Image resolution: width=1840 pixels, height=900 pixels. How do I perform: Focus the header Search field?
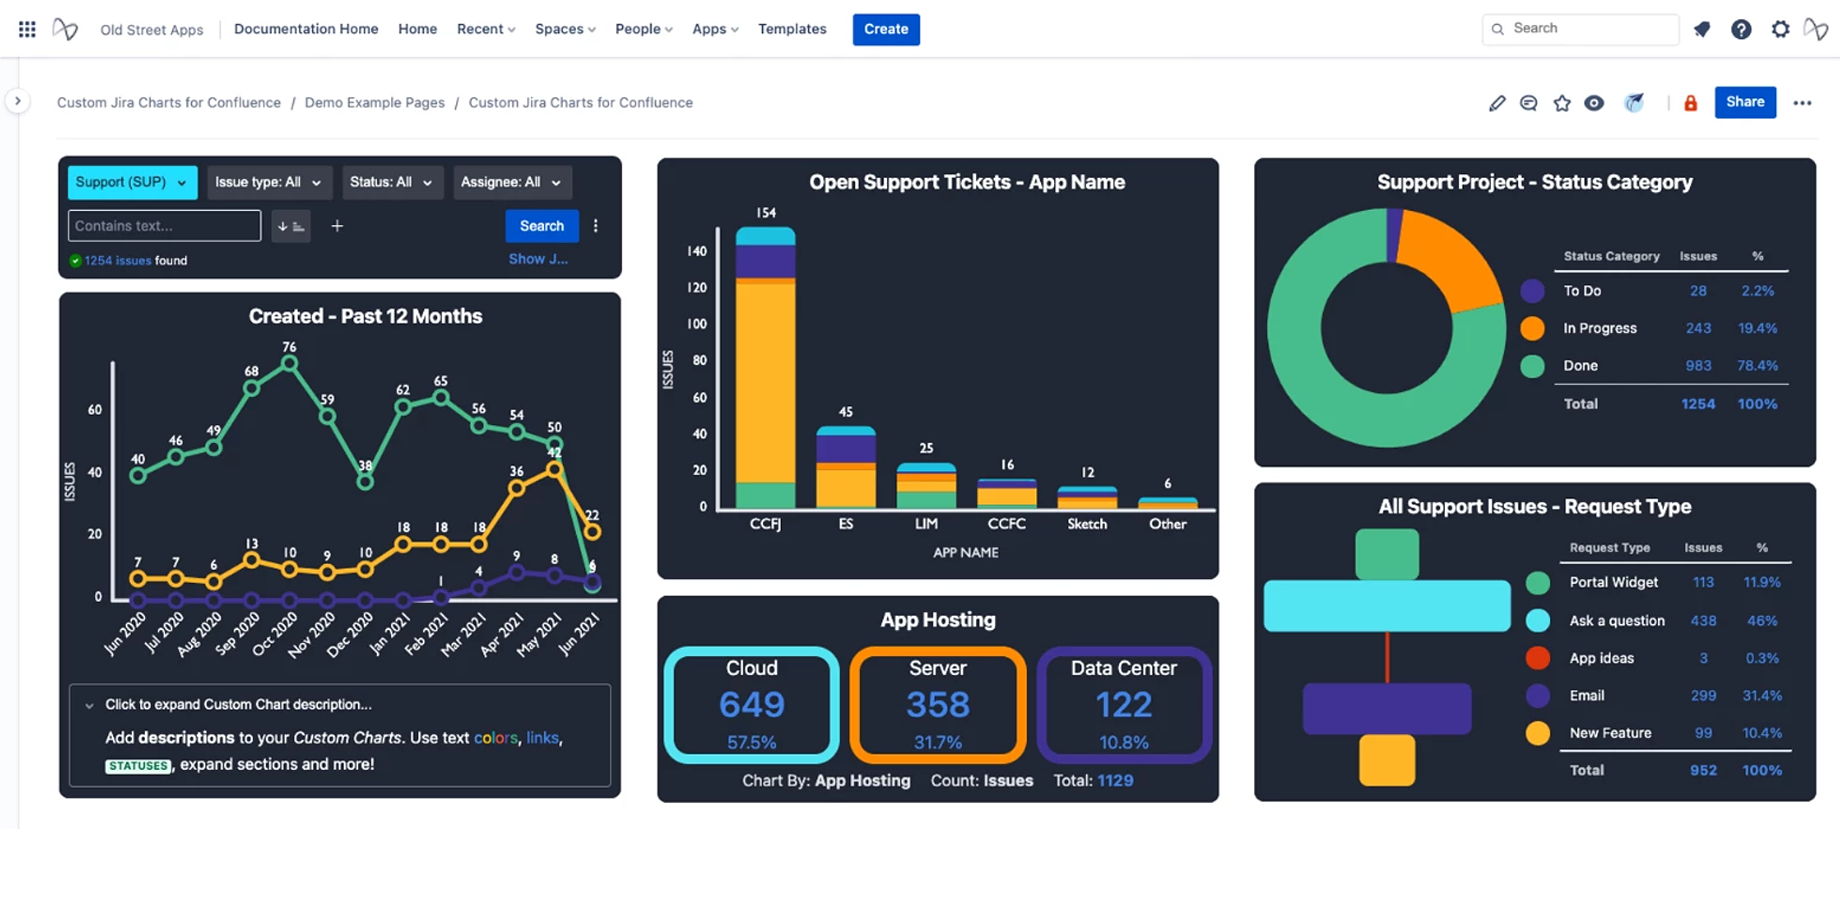(1580, 29)
